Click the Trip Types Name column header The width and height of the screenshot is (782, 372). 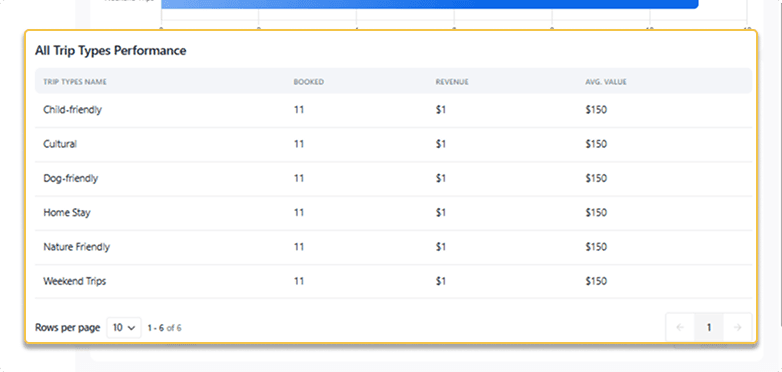[75, 82]
